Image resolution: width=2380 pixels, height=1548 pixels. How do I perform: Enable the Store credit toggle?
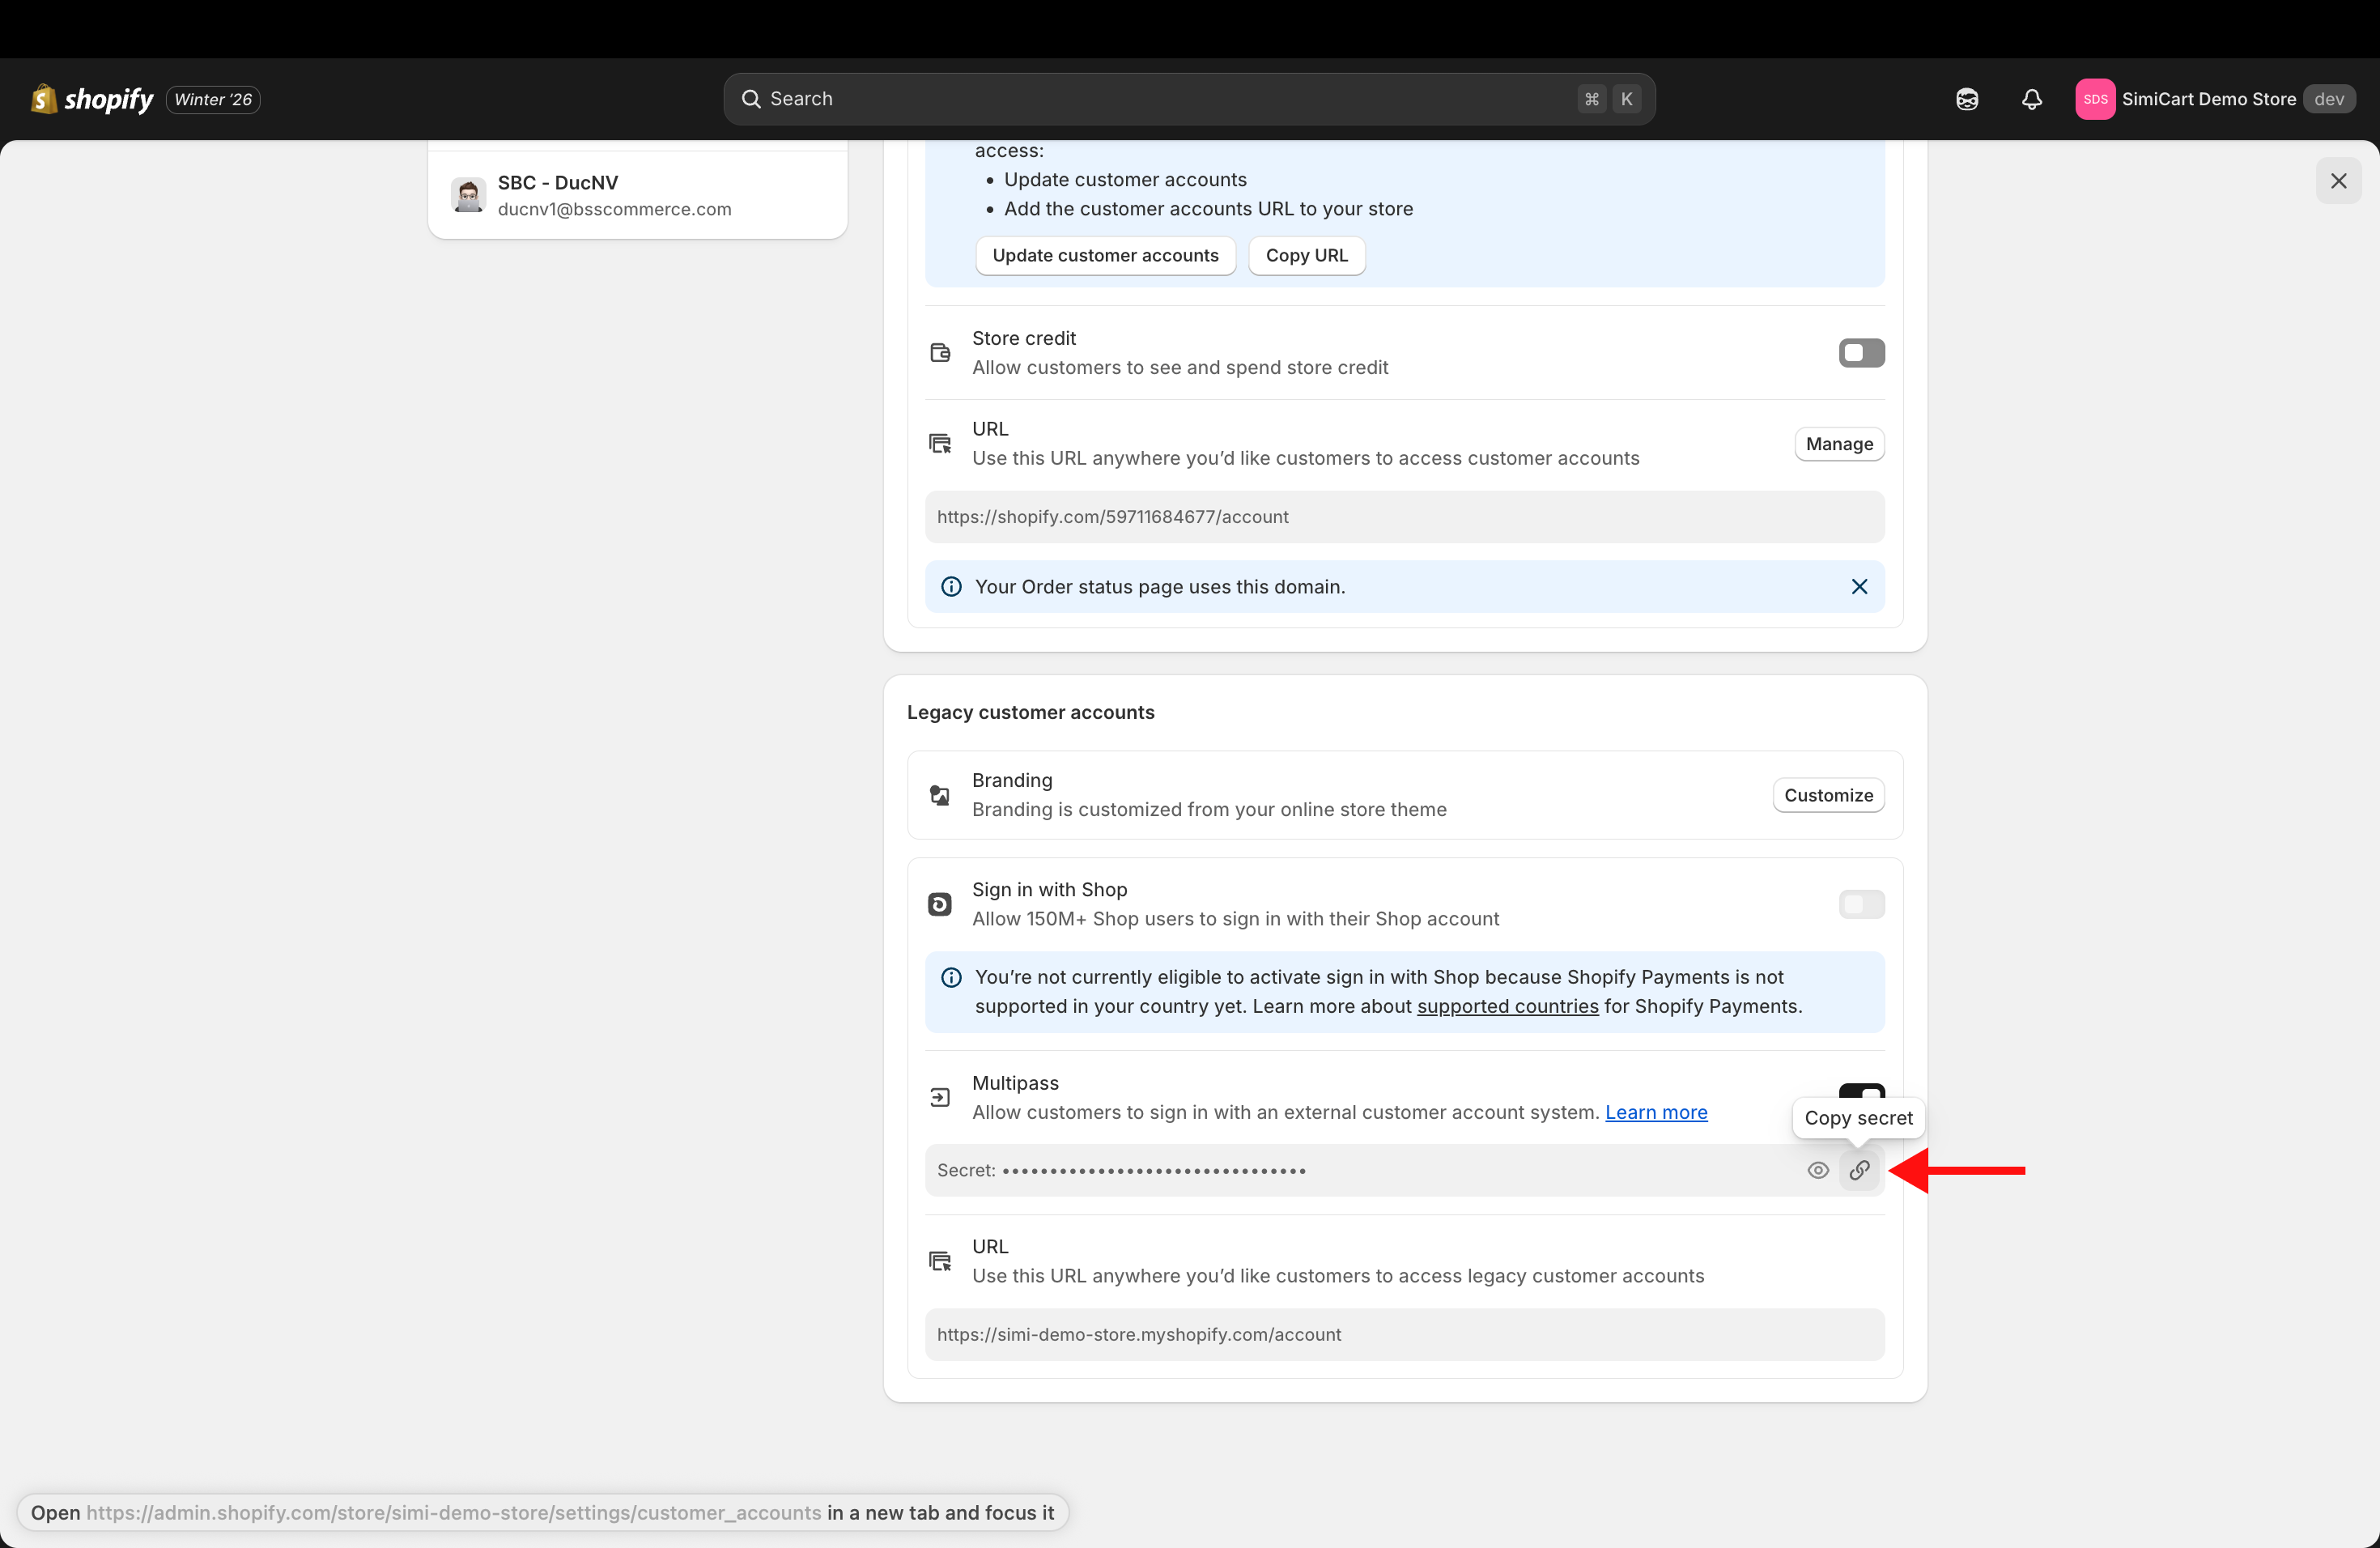pos(1861,353)
